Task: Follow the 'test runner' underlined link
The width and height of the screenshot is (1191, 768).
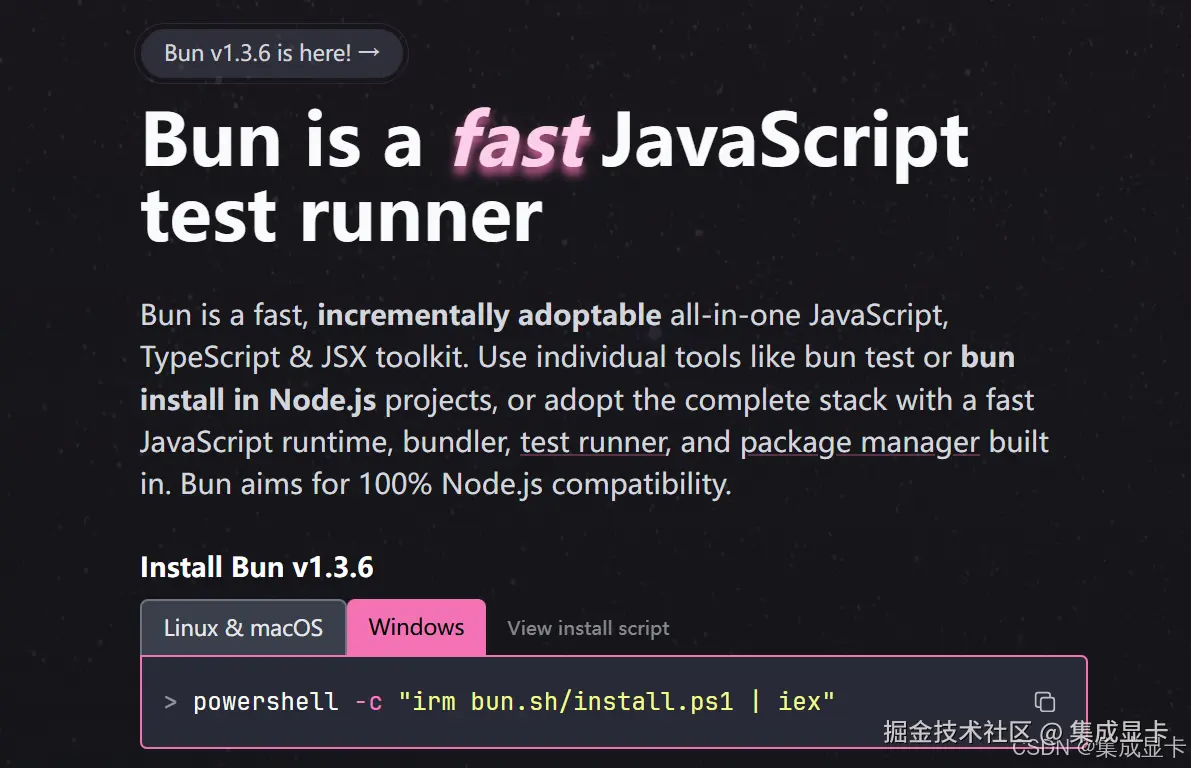Action: 593,442
